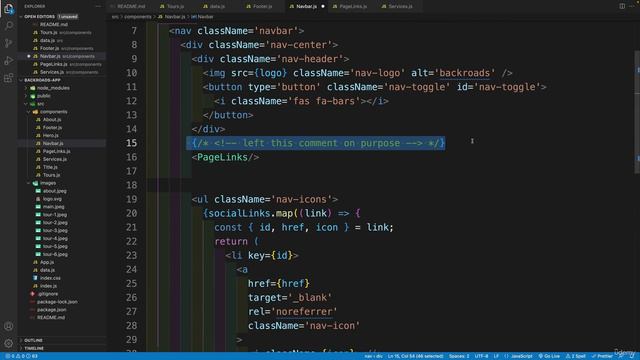Viewport: 640px width, 360px height.
Task: Open main.jpeg in the images folder
Action: [53, 207]
